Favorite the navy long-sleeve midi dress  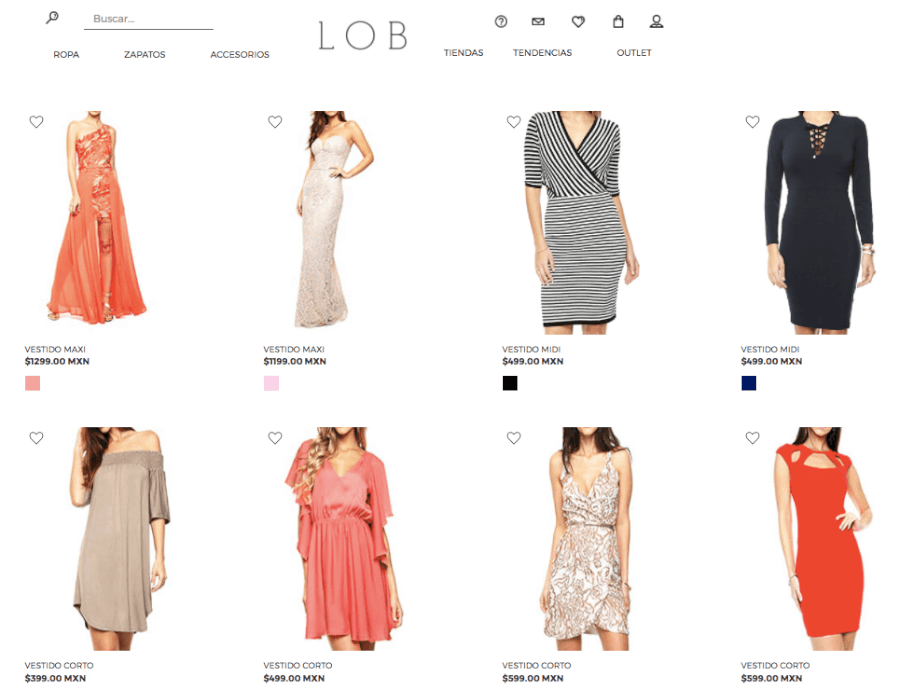(752, 122)
